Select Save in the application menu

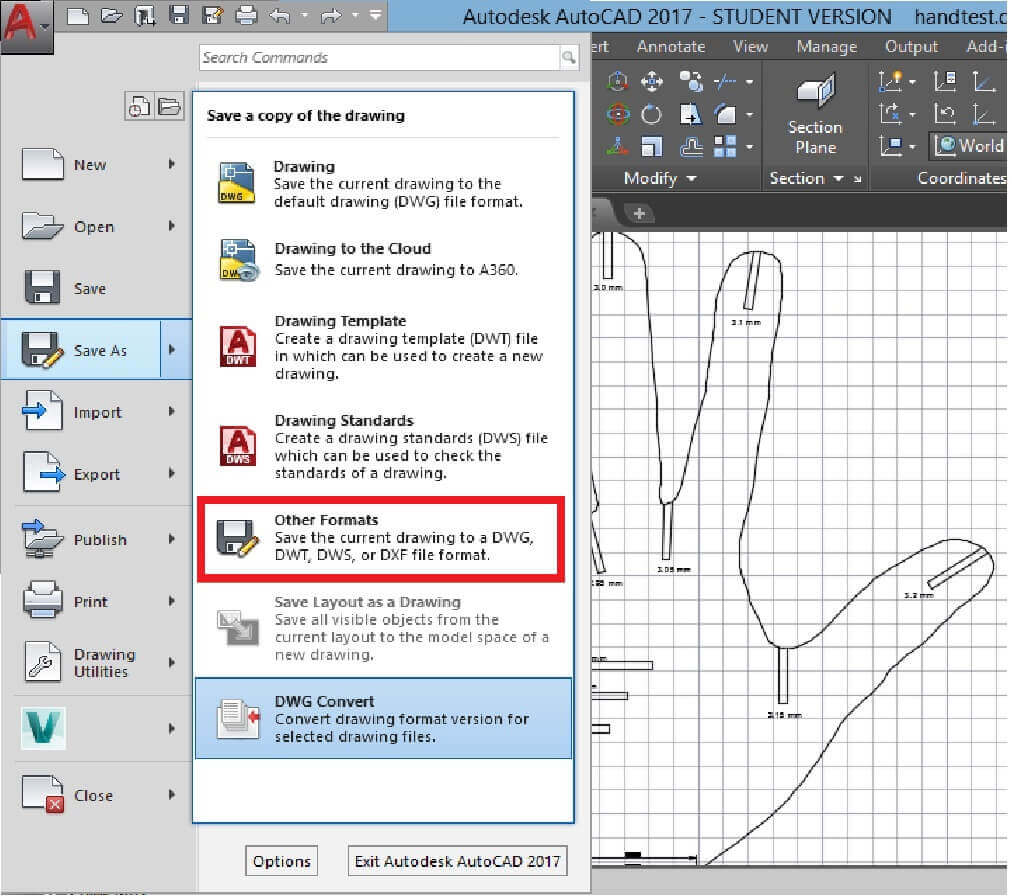[x=97, y=288]
